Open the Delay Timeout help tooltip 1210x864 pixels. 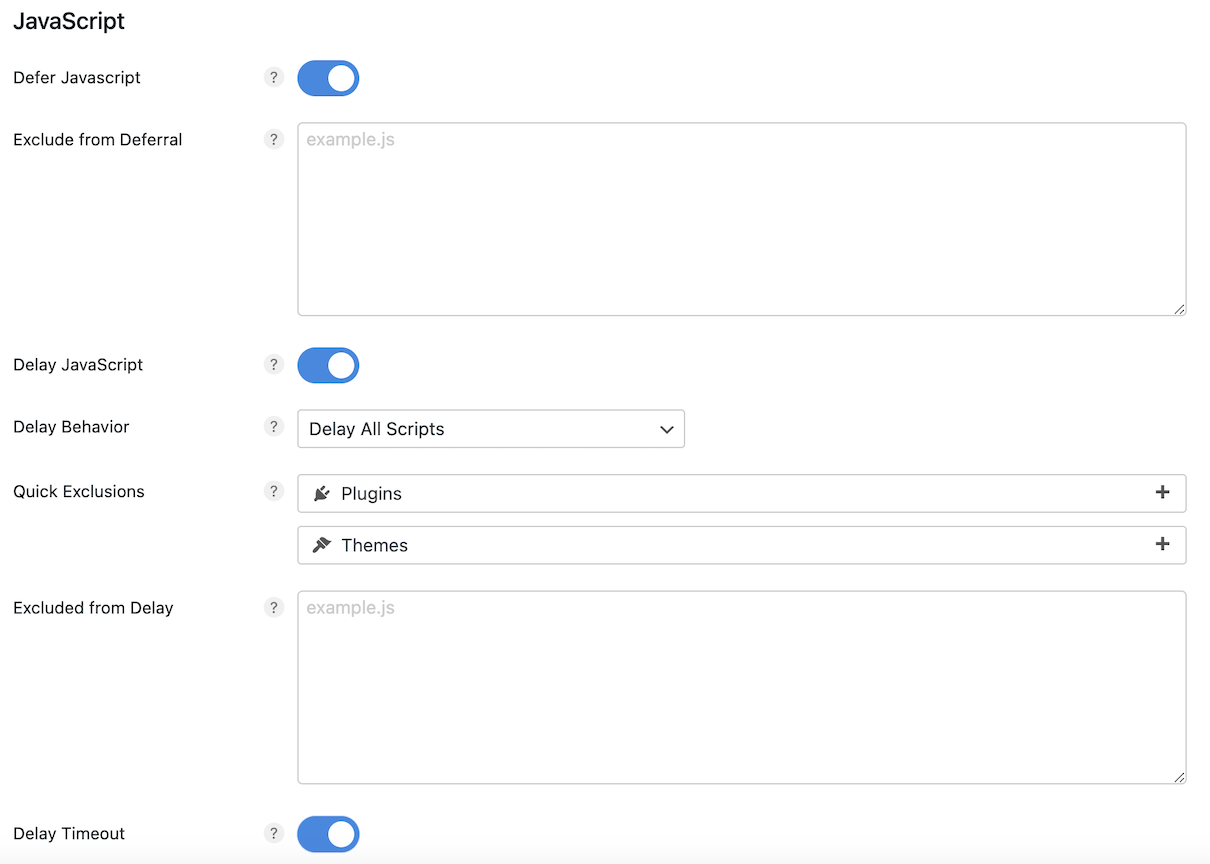[274, 833]
